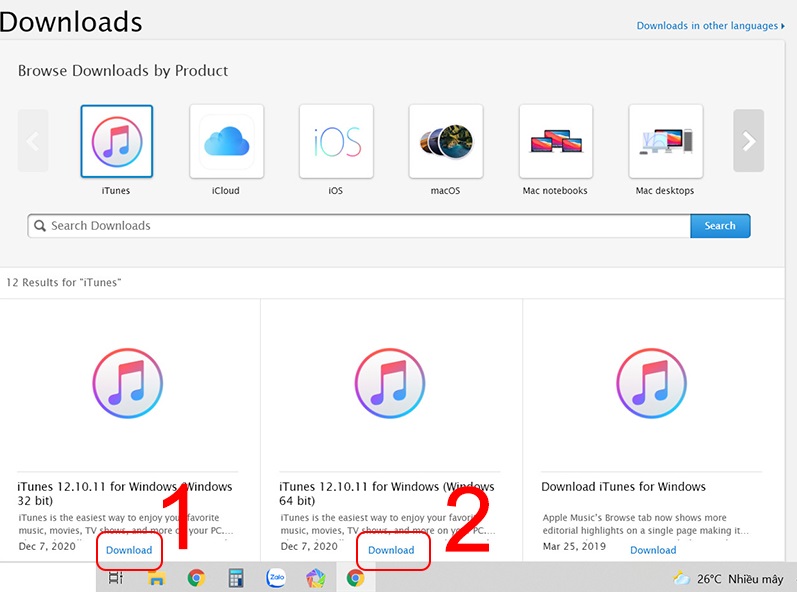Open Downloads in other languages dropdown
Viewport: 797px width, 592px height.
[x=710, y=26]
